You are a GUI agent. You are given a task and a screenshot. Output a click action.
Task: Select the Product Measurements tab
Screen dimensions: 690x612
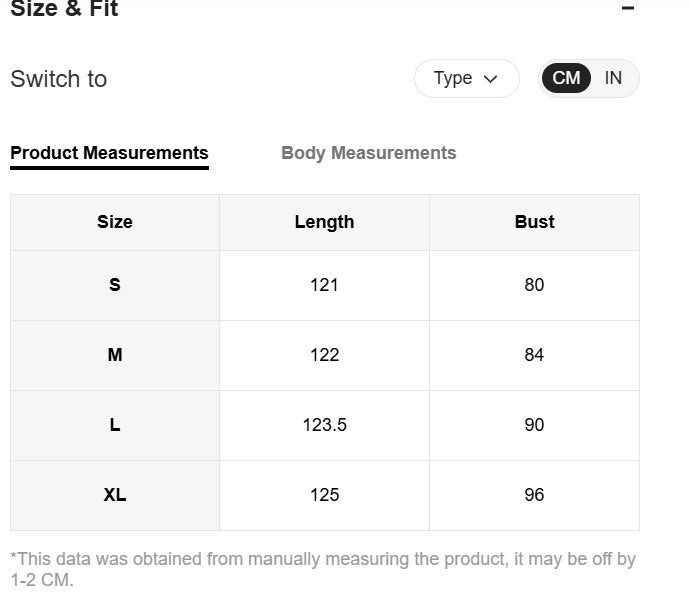coord(109,153)
